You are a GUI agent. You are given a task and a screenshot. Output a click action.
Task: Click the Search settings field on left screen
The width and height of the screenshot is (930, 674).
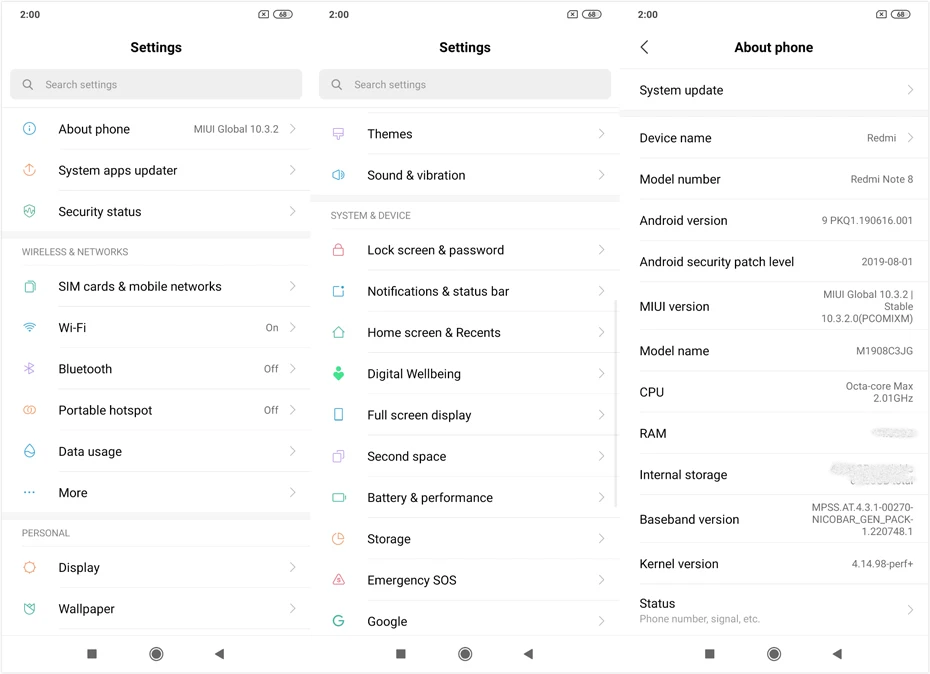coord(156,84)
